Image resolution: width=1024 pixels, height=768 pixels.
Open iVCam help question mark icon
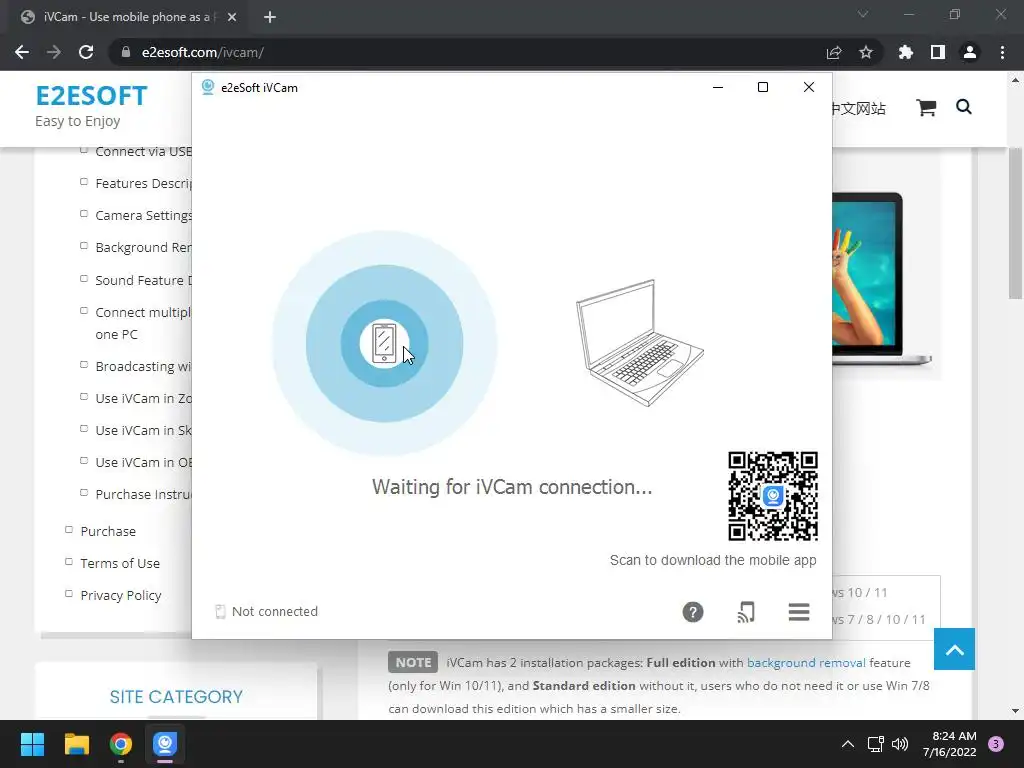pyautogui.click(x=693, y=612)
